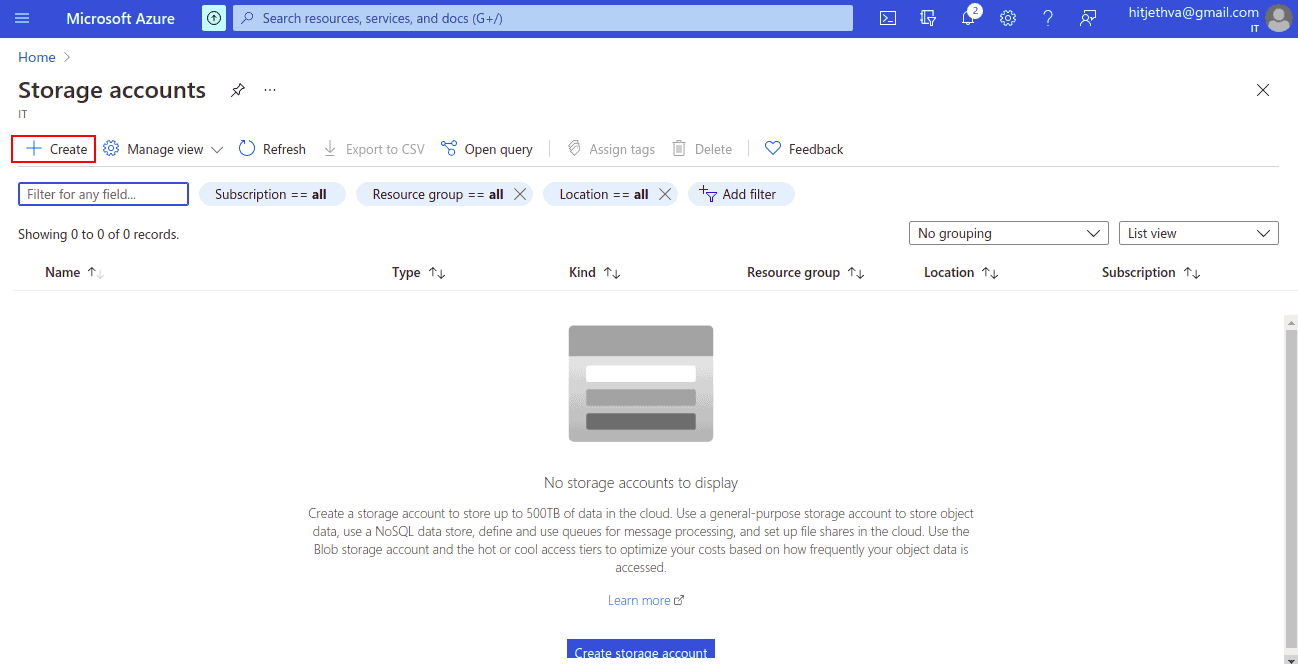Viewport: 1298px width, 664px height.
Task: Open the Subscription == all filter
Action: [271, 194]
